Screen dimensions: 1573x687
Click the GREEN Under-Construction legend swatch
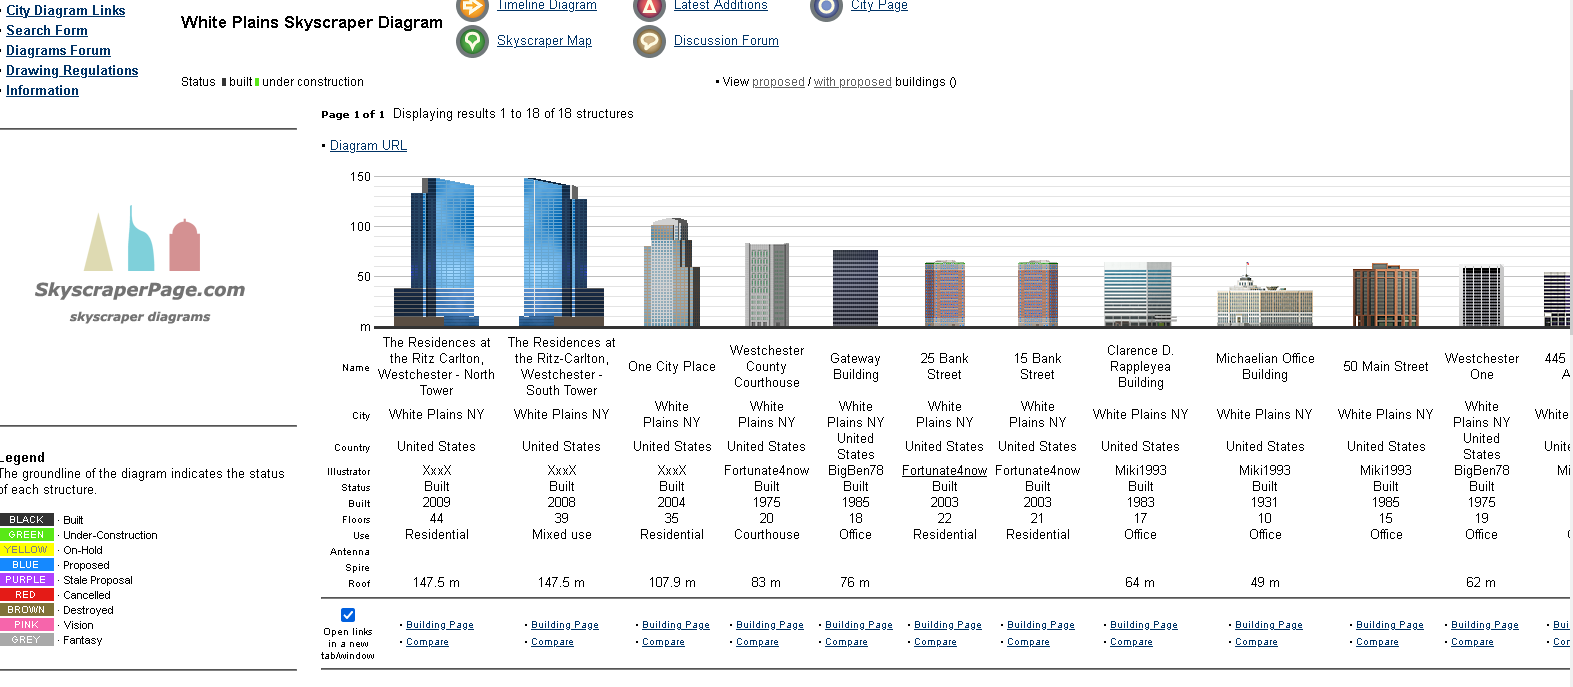pos(26,535)
